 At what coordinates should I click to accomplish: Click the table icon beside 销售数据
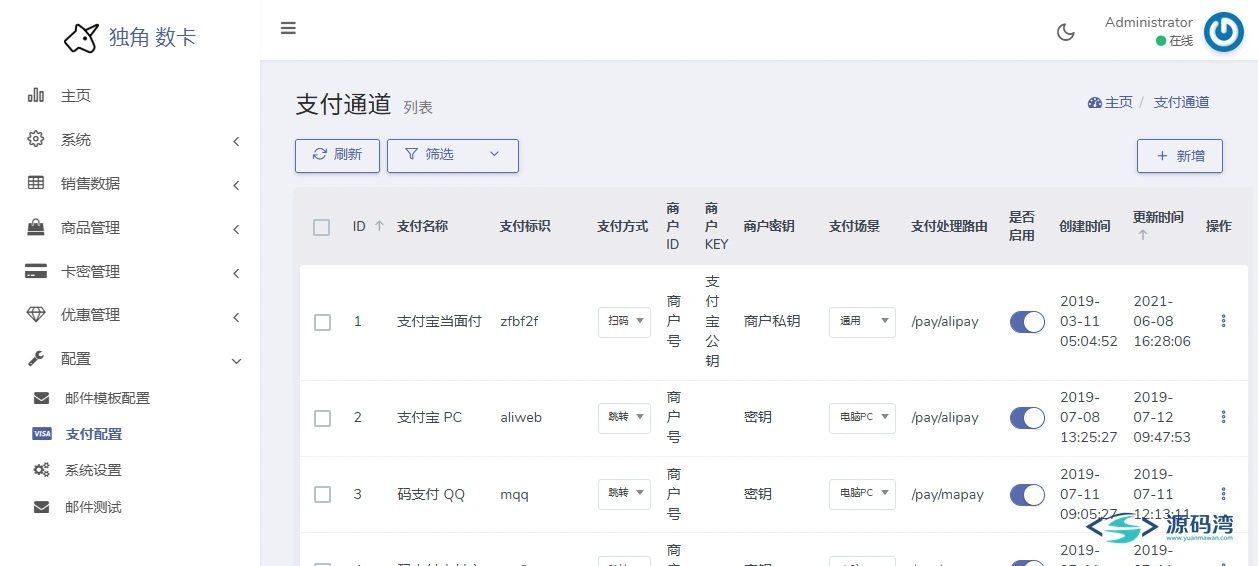coord(36,183)
